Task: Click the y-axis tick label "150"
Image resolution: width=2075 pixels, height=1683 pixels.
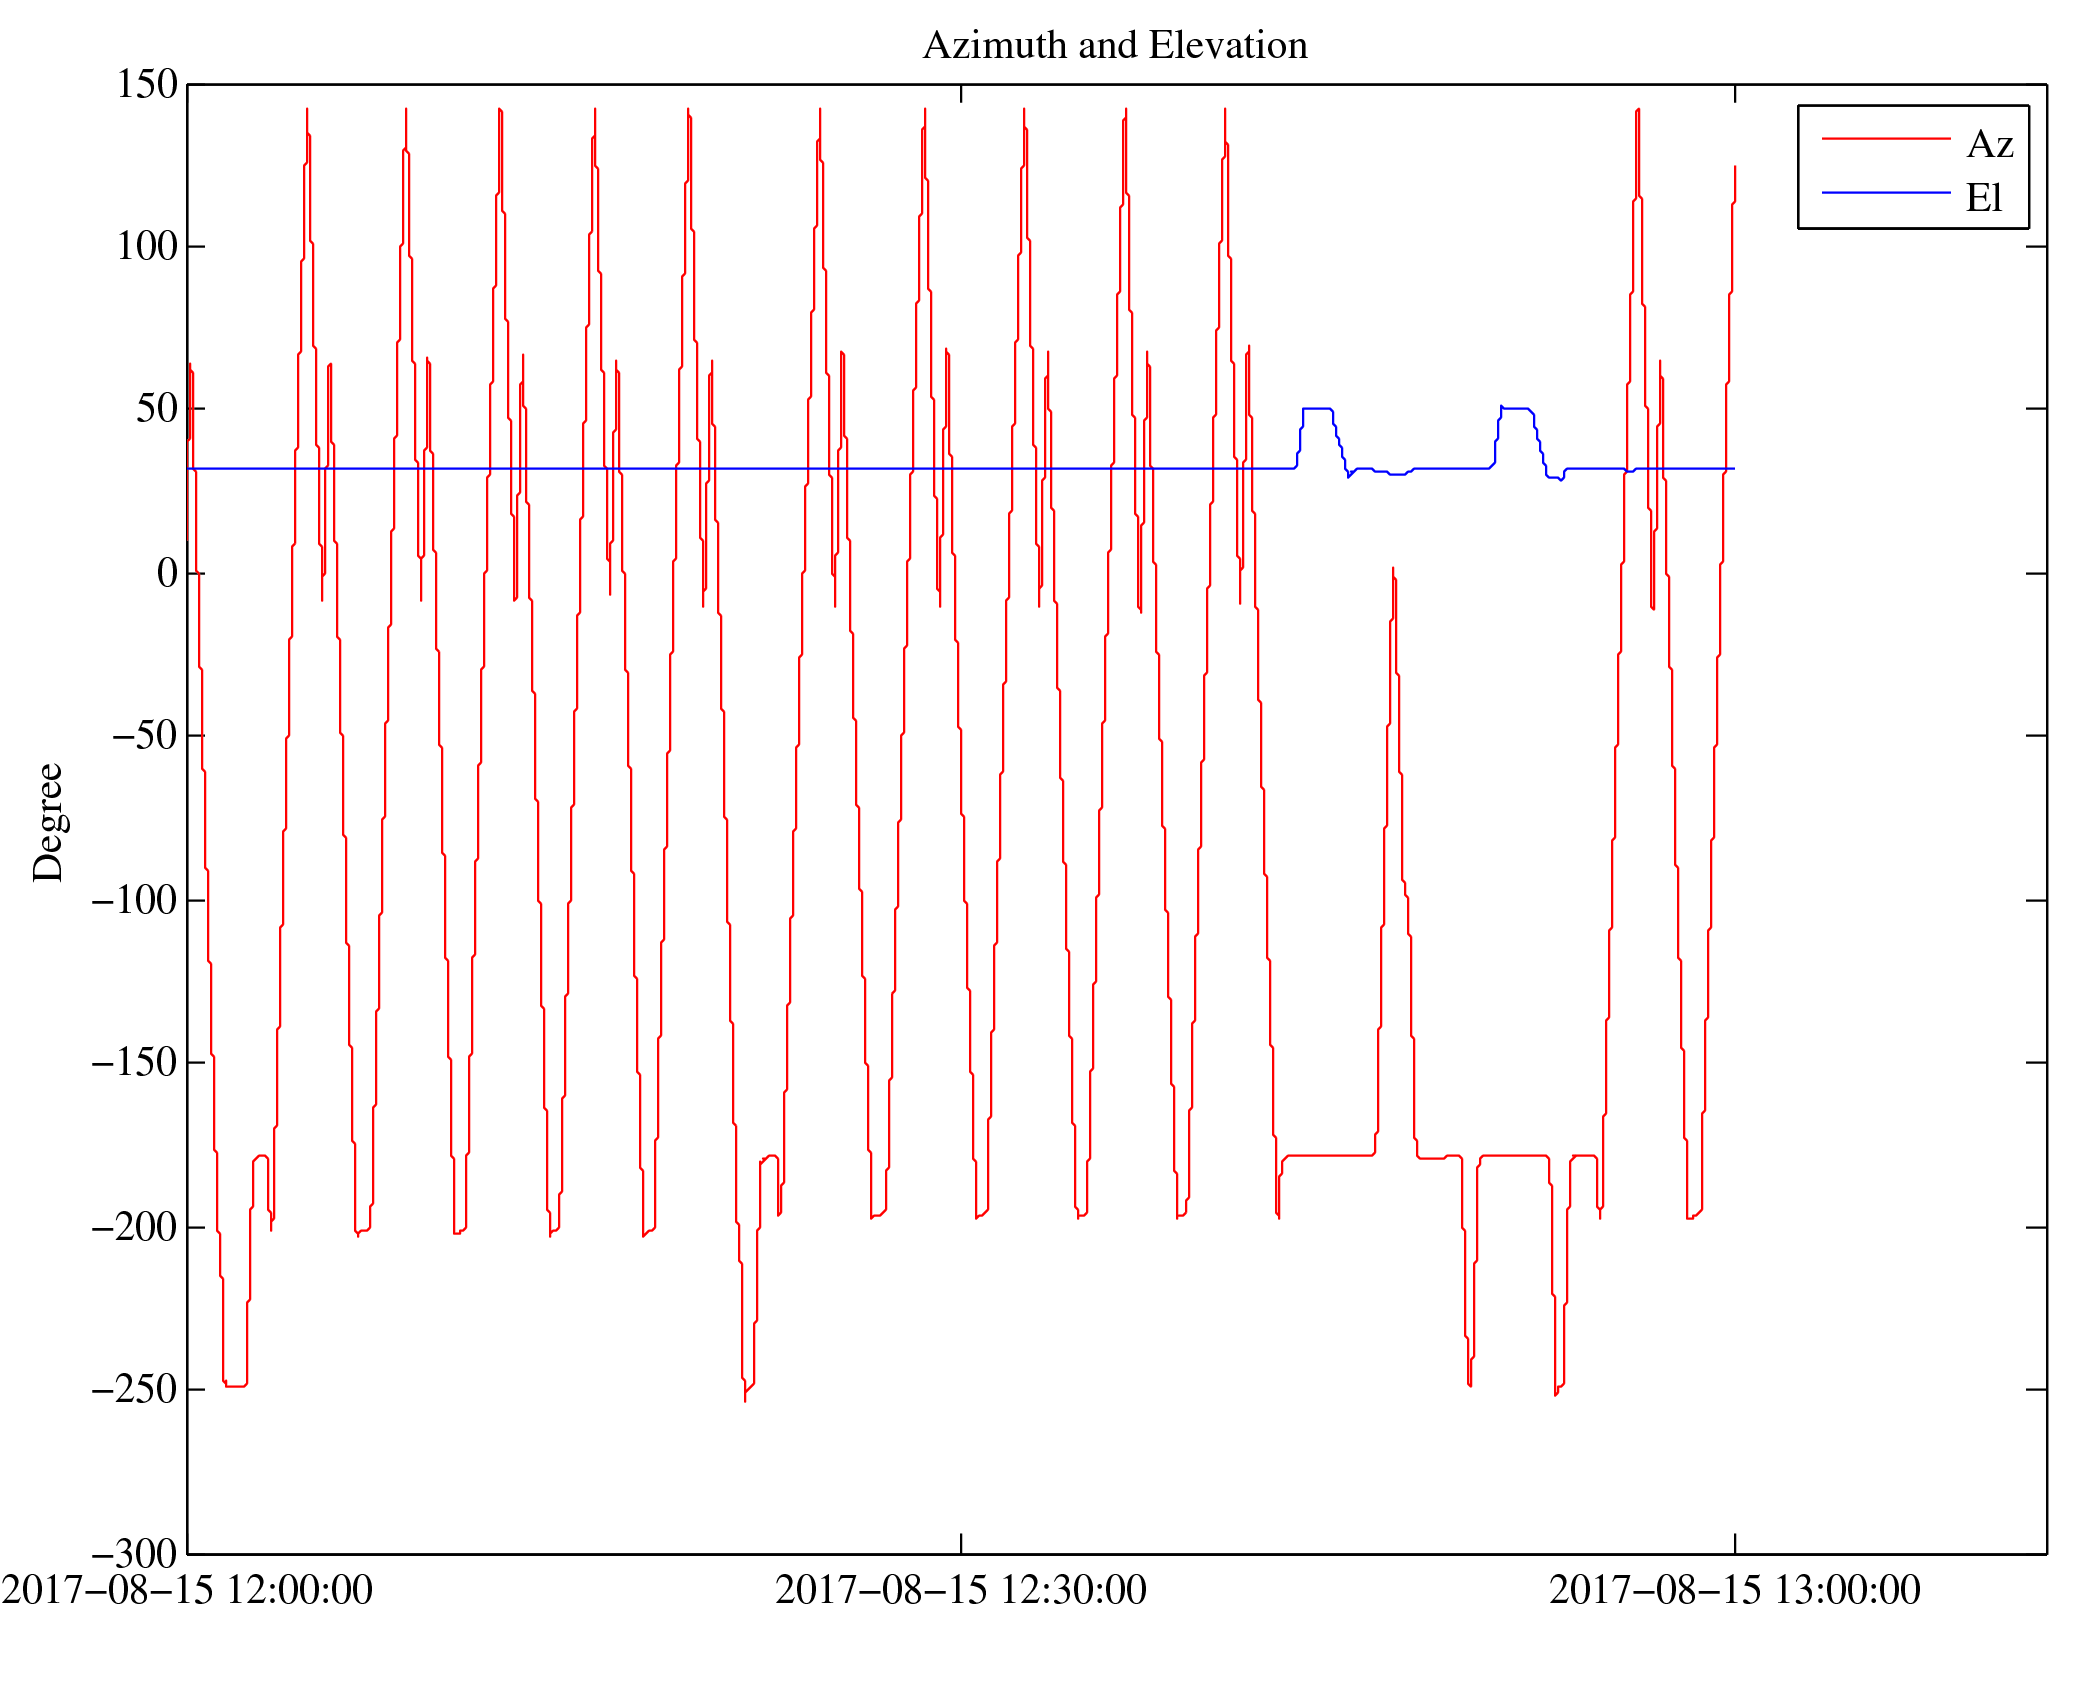Action: [x=147, y=84]
